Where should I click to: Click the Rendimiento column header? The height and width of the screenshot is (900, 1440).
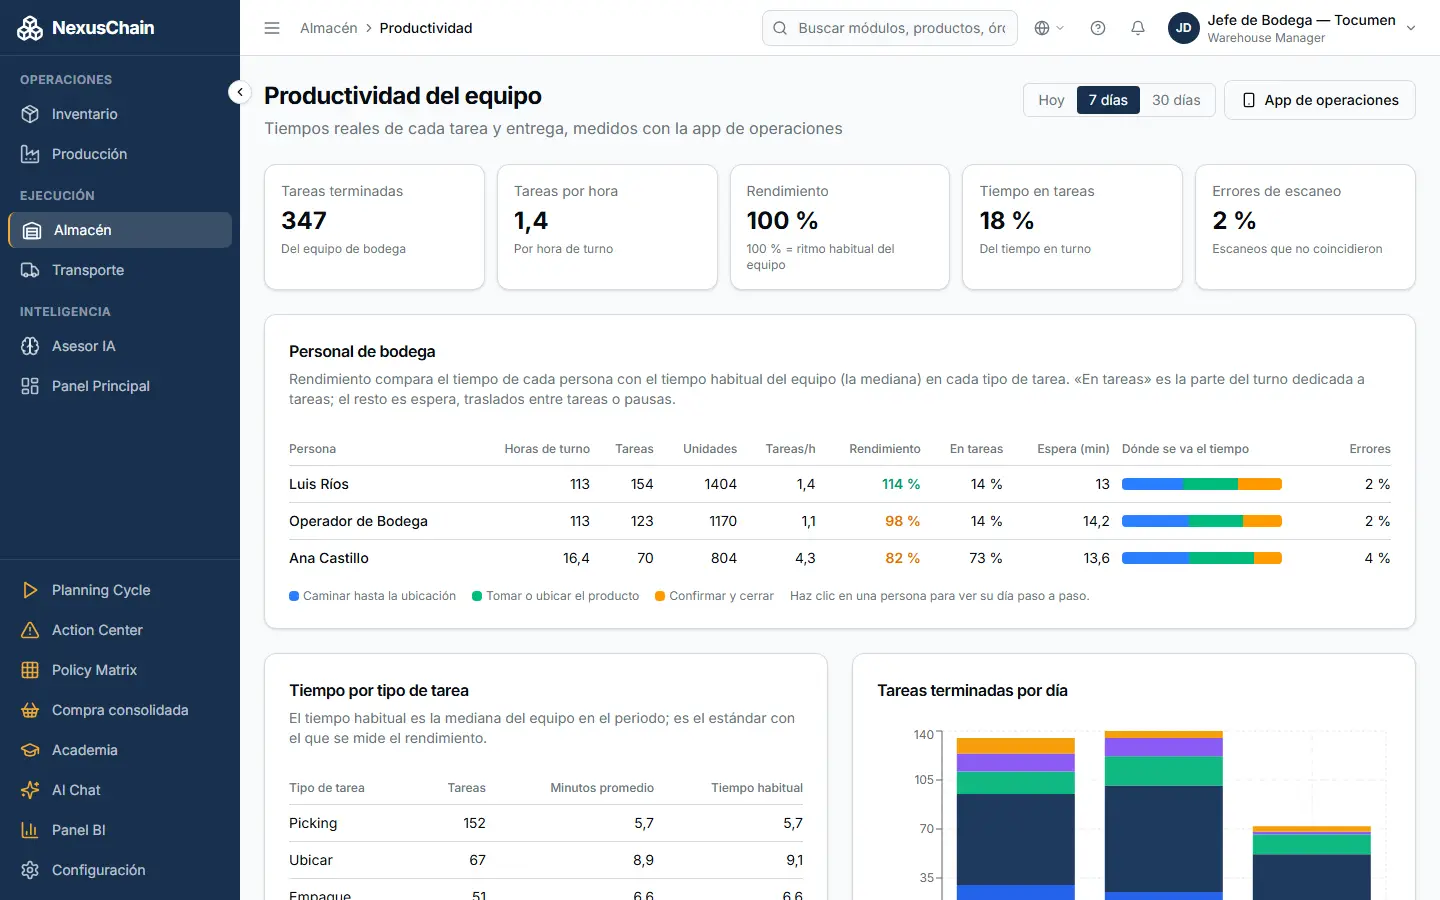click(x=885, y=449)
